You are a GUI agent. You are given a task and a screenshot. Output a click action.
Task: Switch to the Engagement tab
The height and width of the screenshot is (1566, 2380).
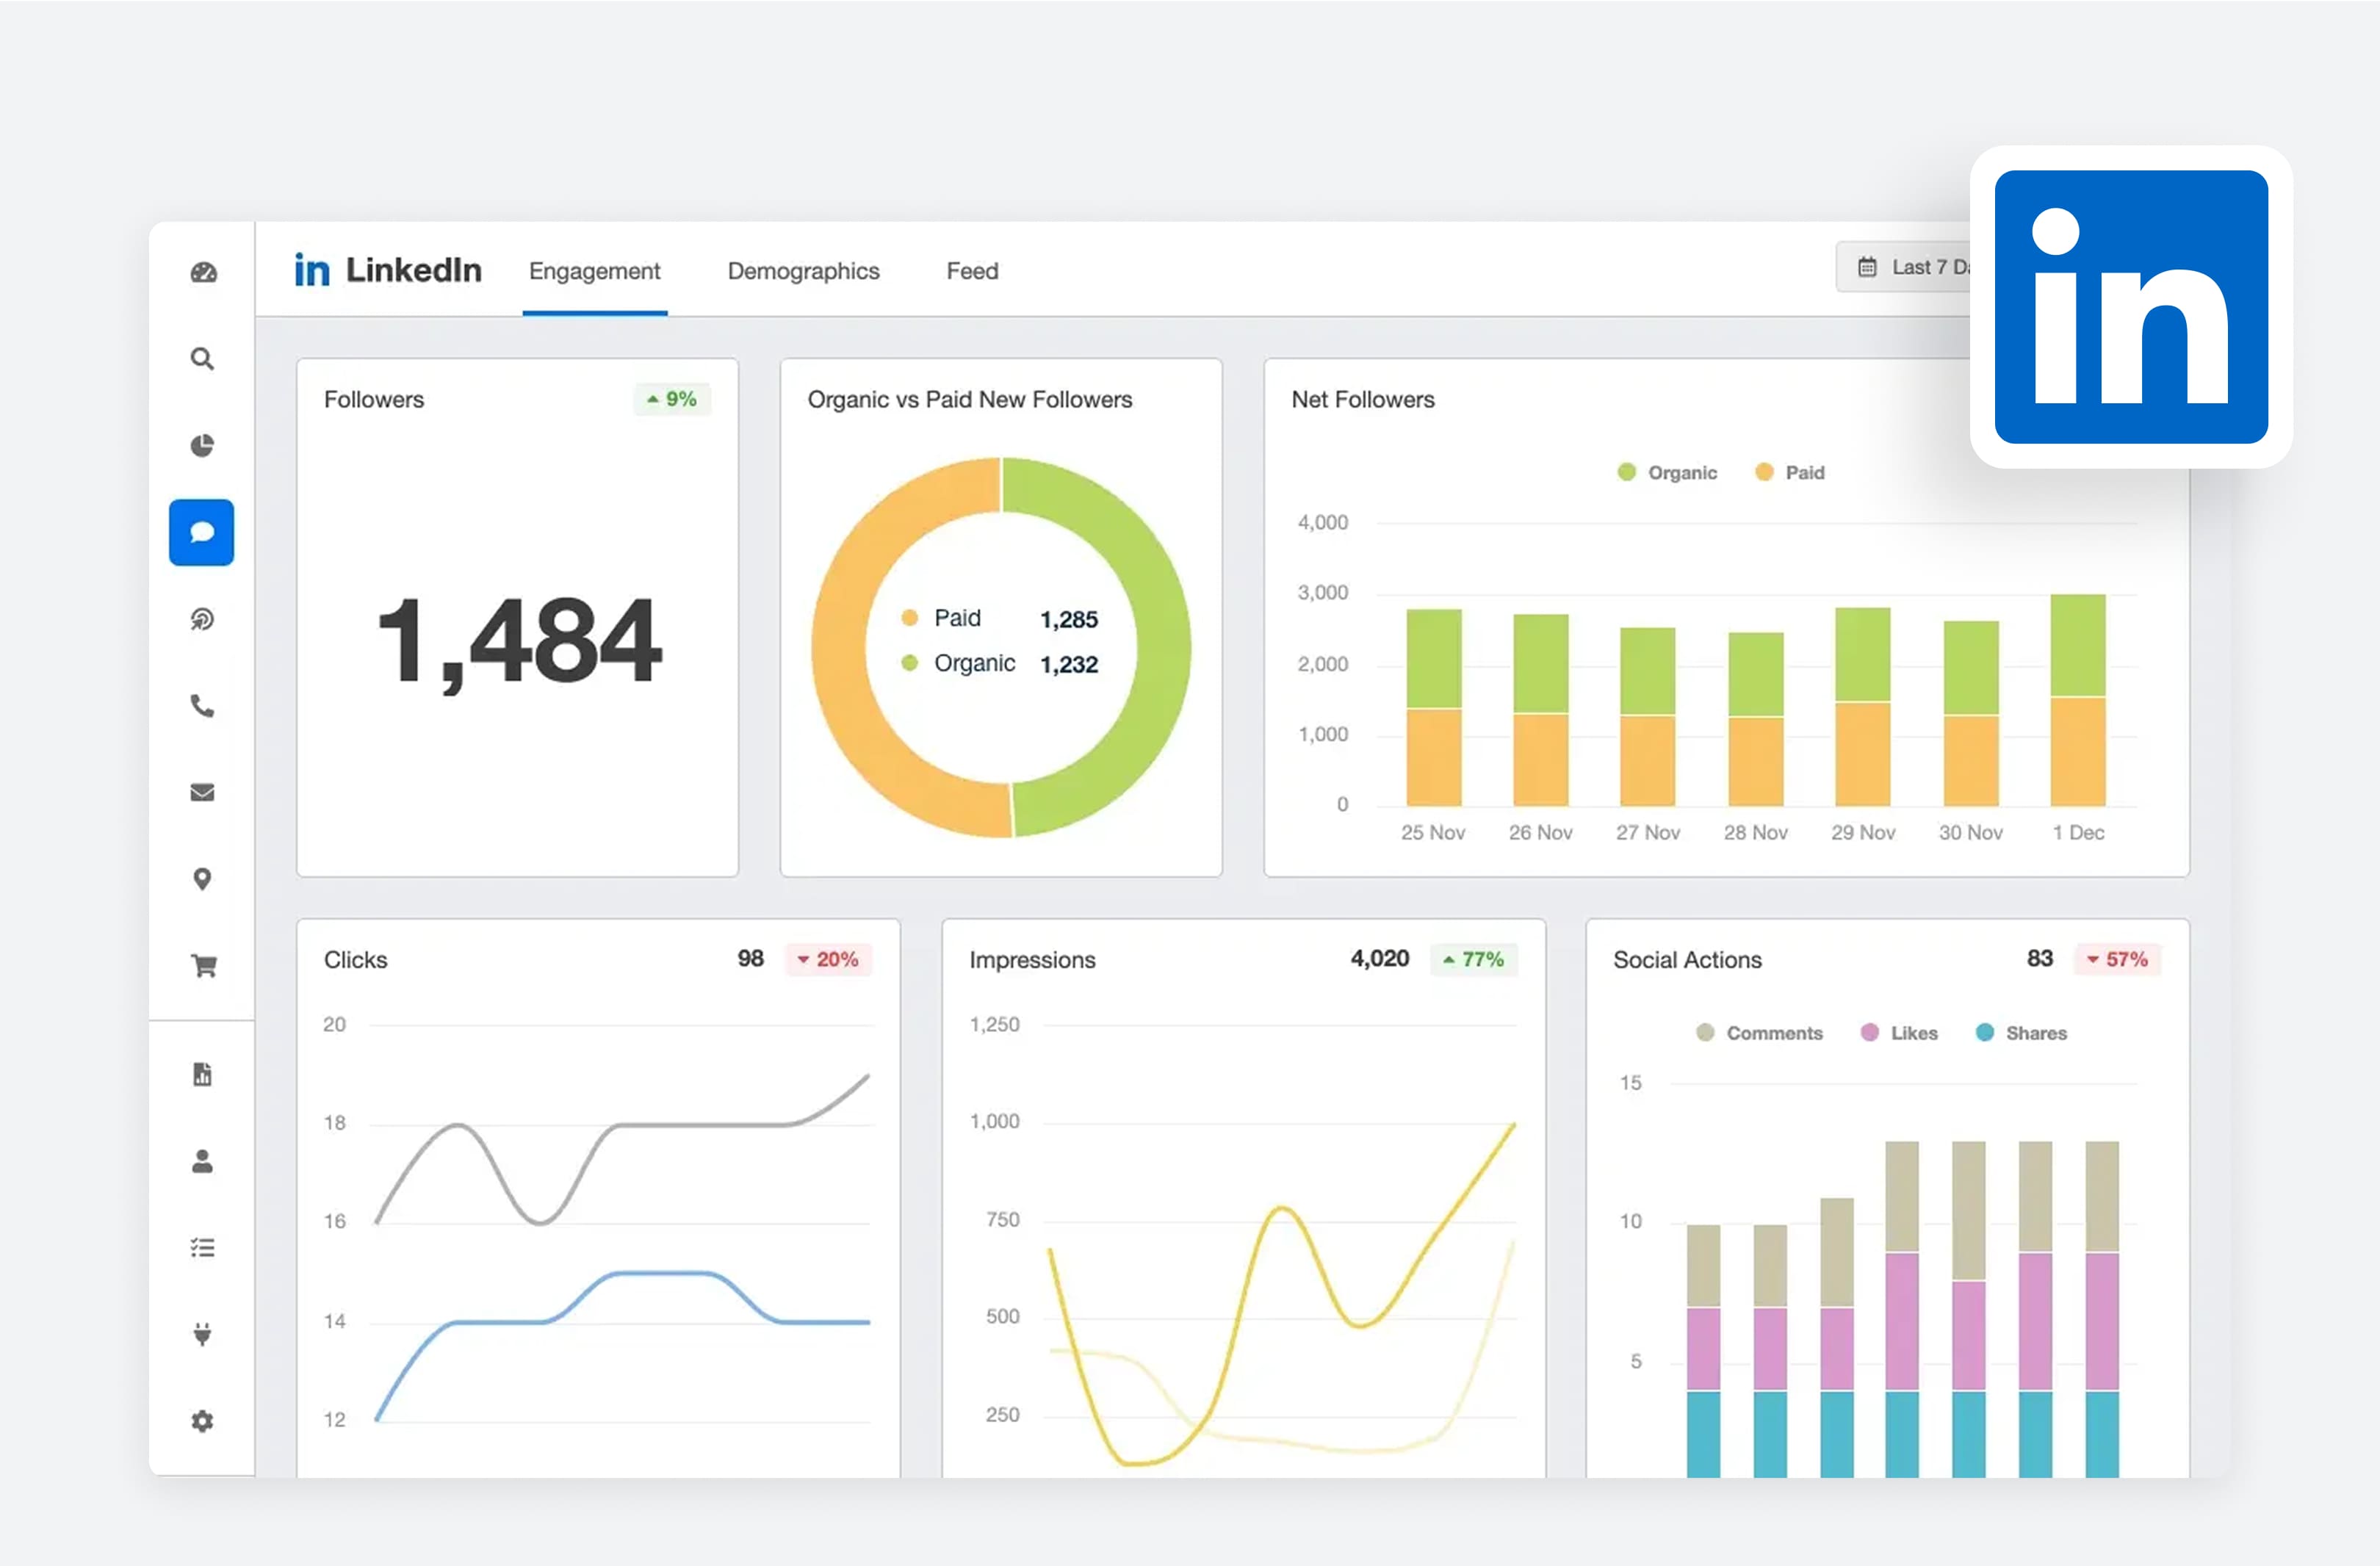(595, 271)
